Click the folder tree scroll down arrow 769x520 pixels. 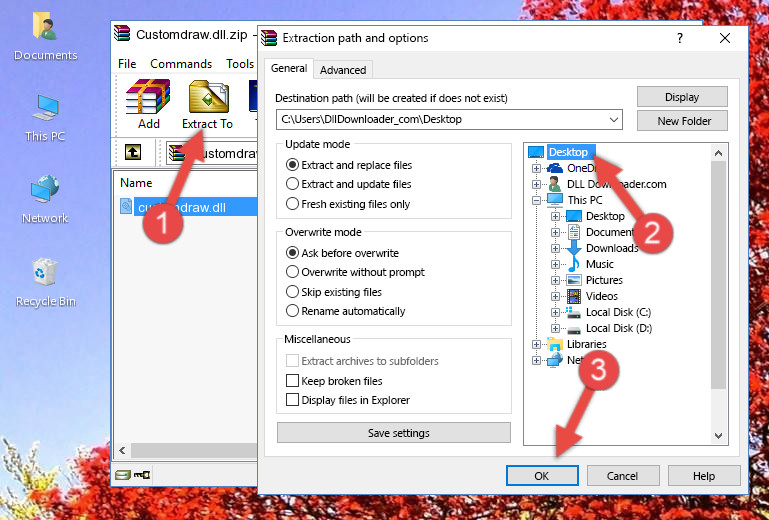(x=718, y=435)
